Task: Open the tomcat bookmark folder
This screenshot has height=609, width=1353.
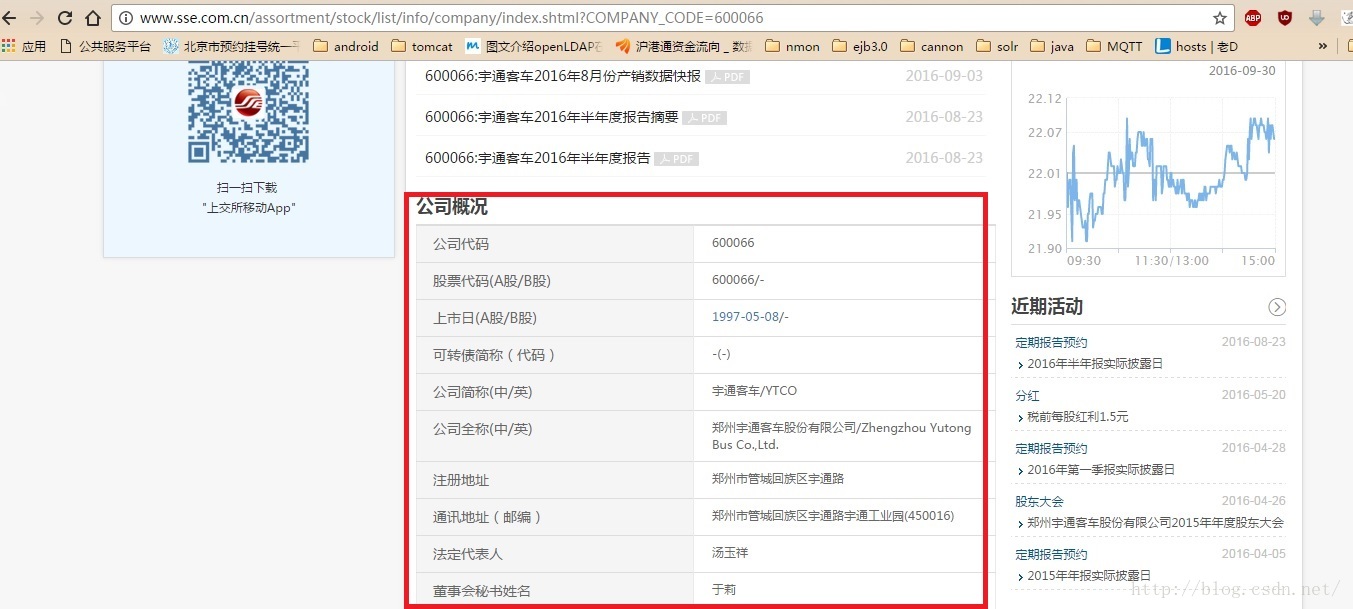Action: pos(422,46)
